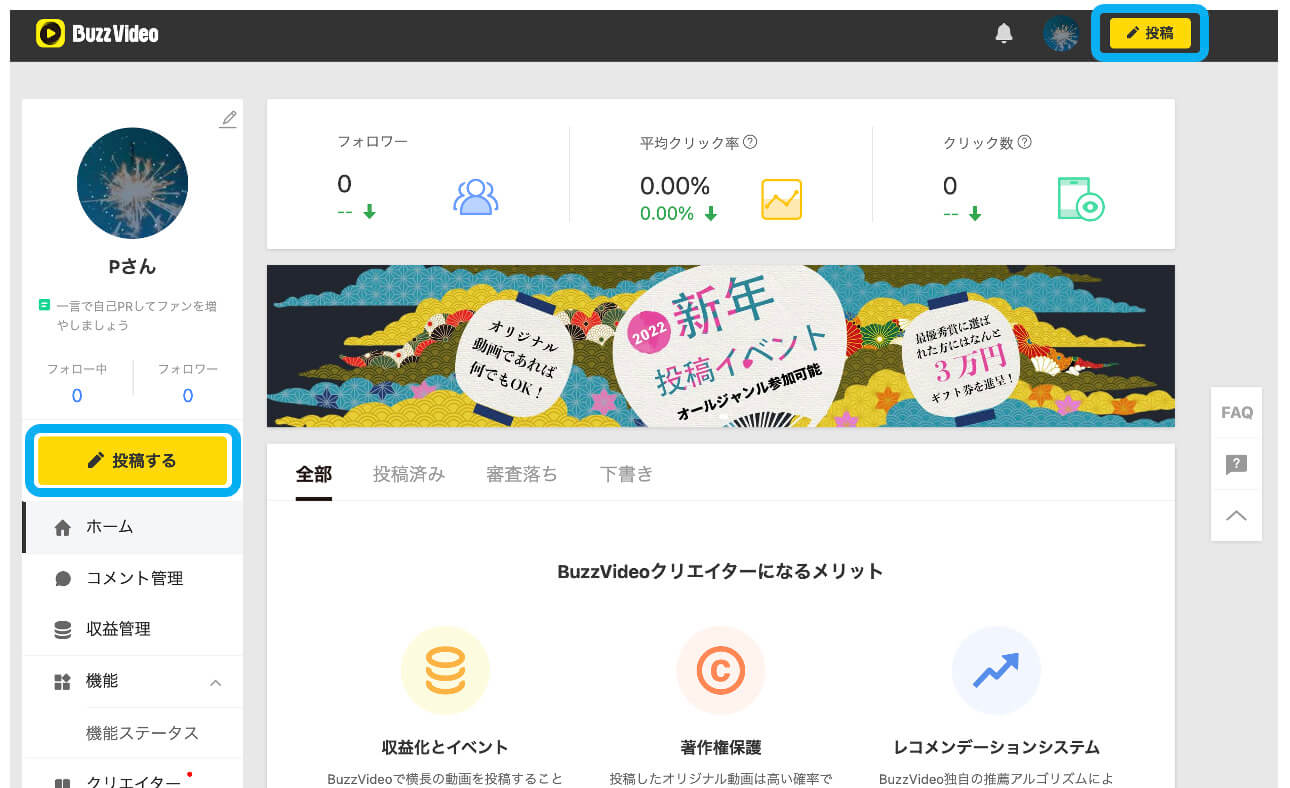Click the BuzzVideoクリエイターになるメリット heading
Image resolution: width=1290 pixels, height=788 pixels.
pos(720,572)
